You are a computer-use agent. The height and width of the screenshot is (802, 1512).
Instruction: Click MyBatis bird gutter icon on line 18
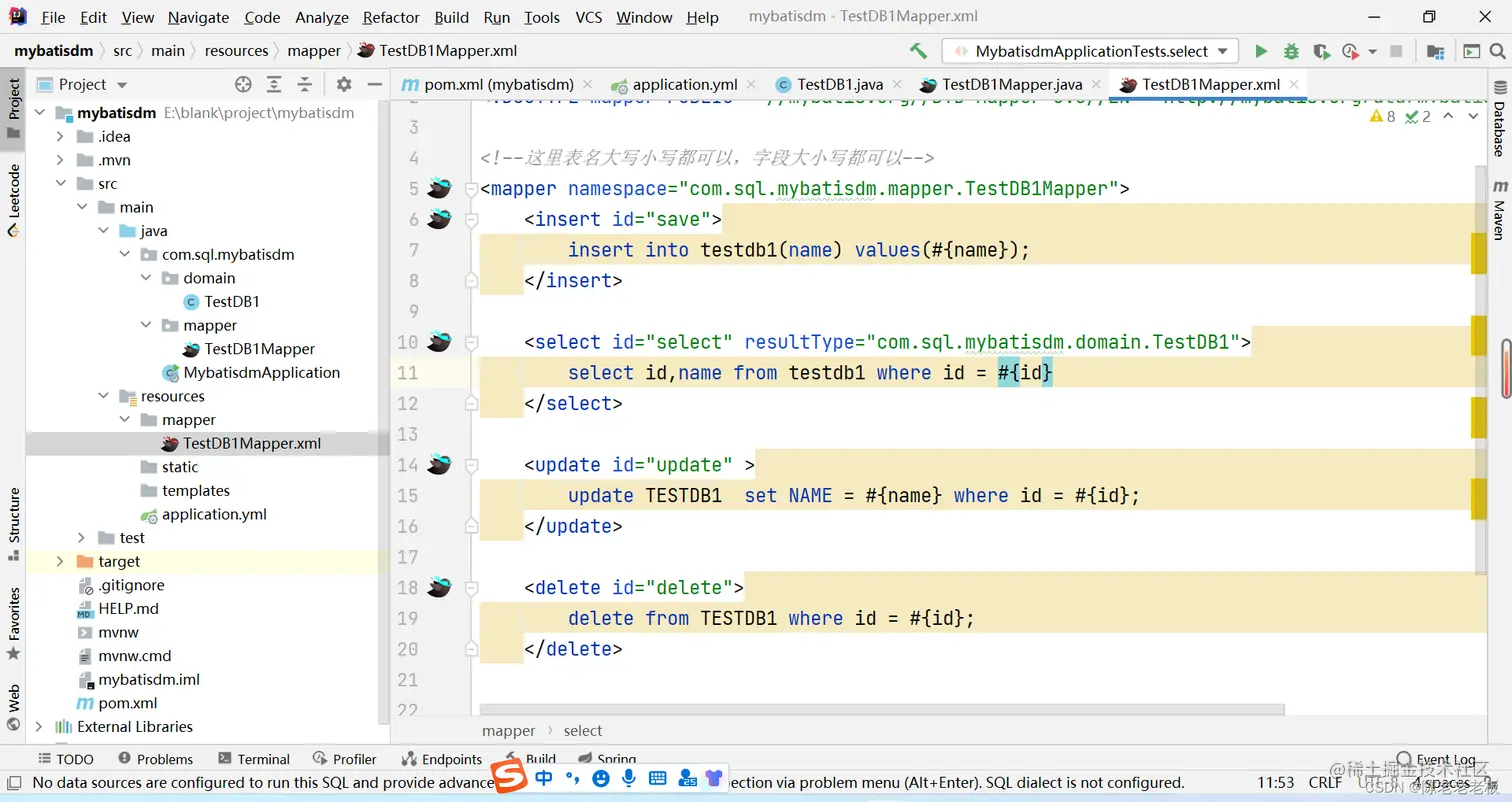[x=439, y=587]
